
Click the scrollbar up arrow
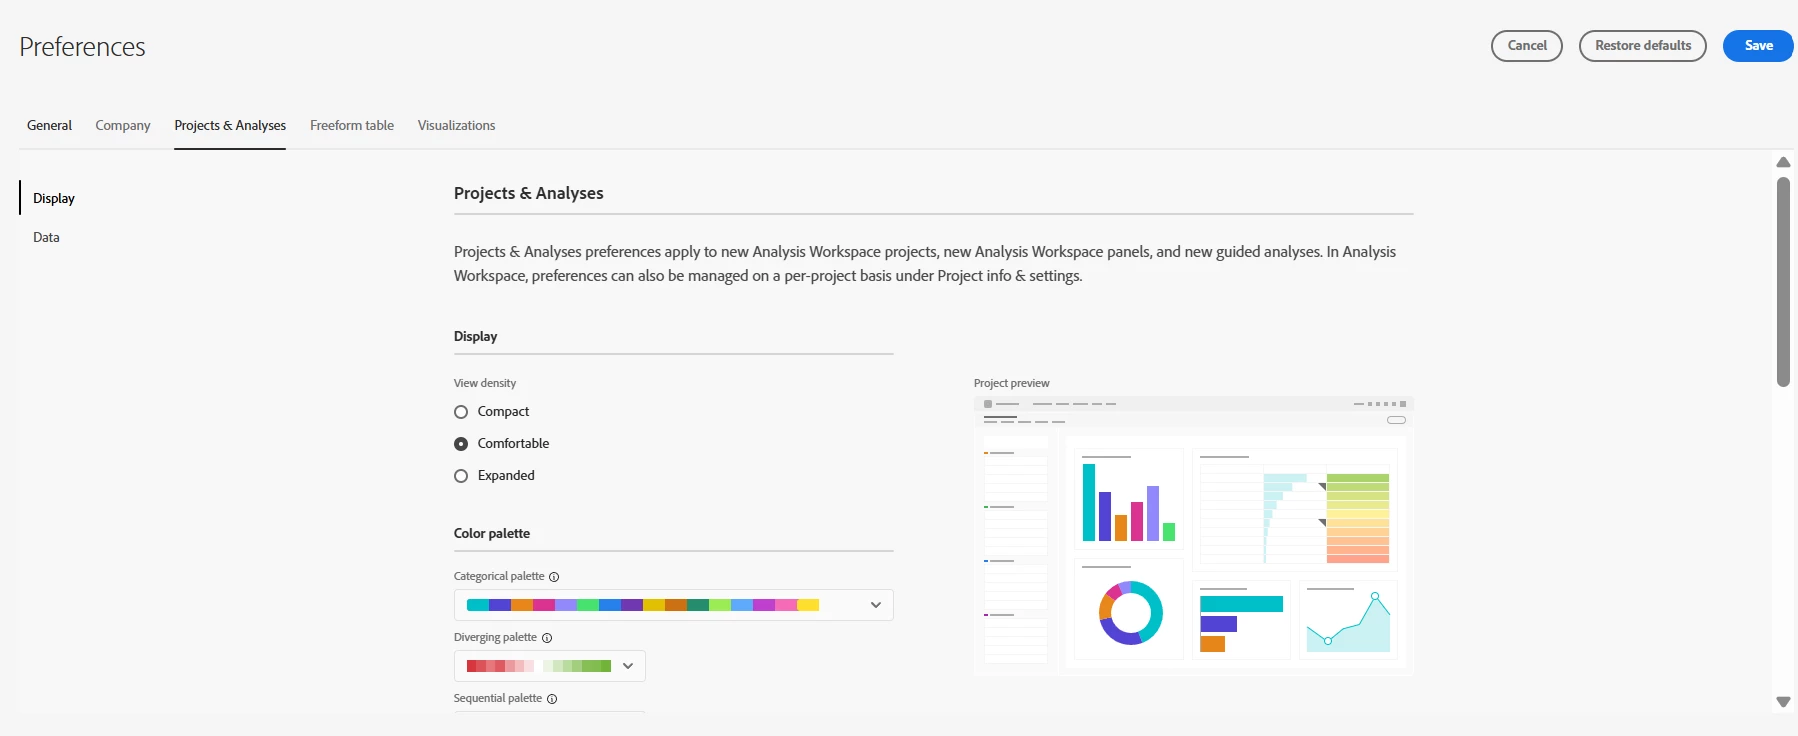(x=1783, y=162)
